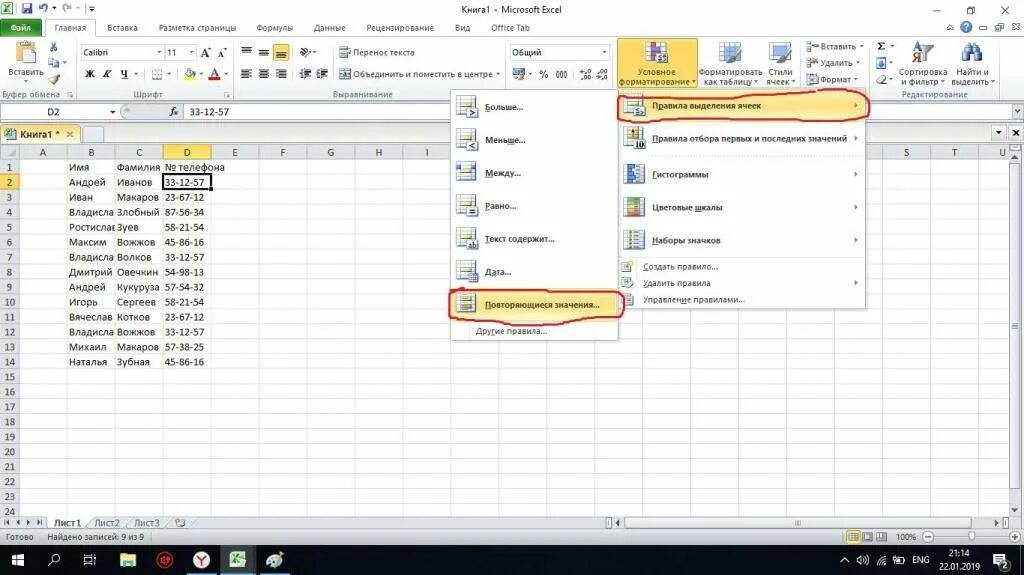Click the Delete cells (Удалить) button
This screenshot has height=575, width=1024.
click(833, 63)
